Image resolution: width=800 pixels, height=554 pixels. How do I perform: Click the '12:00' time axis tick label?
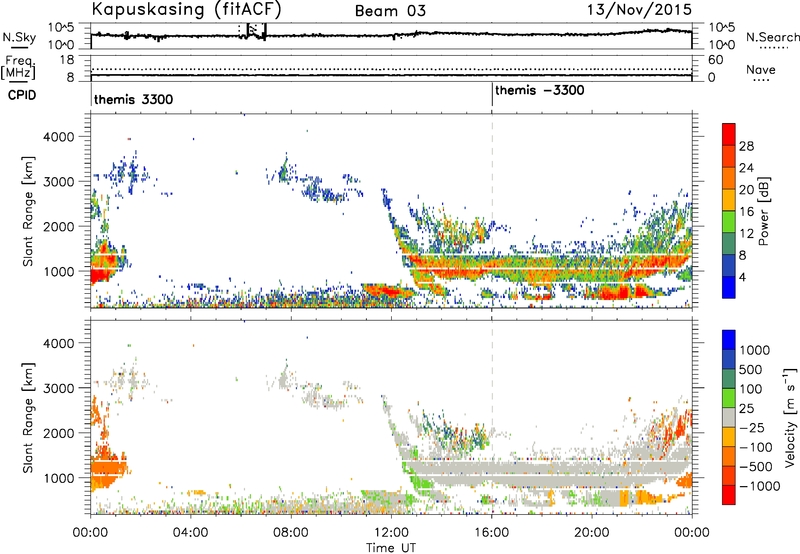391,533
